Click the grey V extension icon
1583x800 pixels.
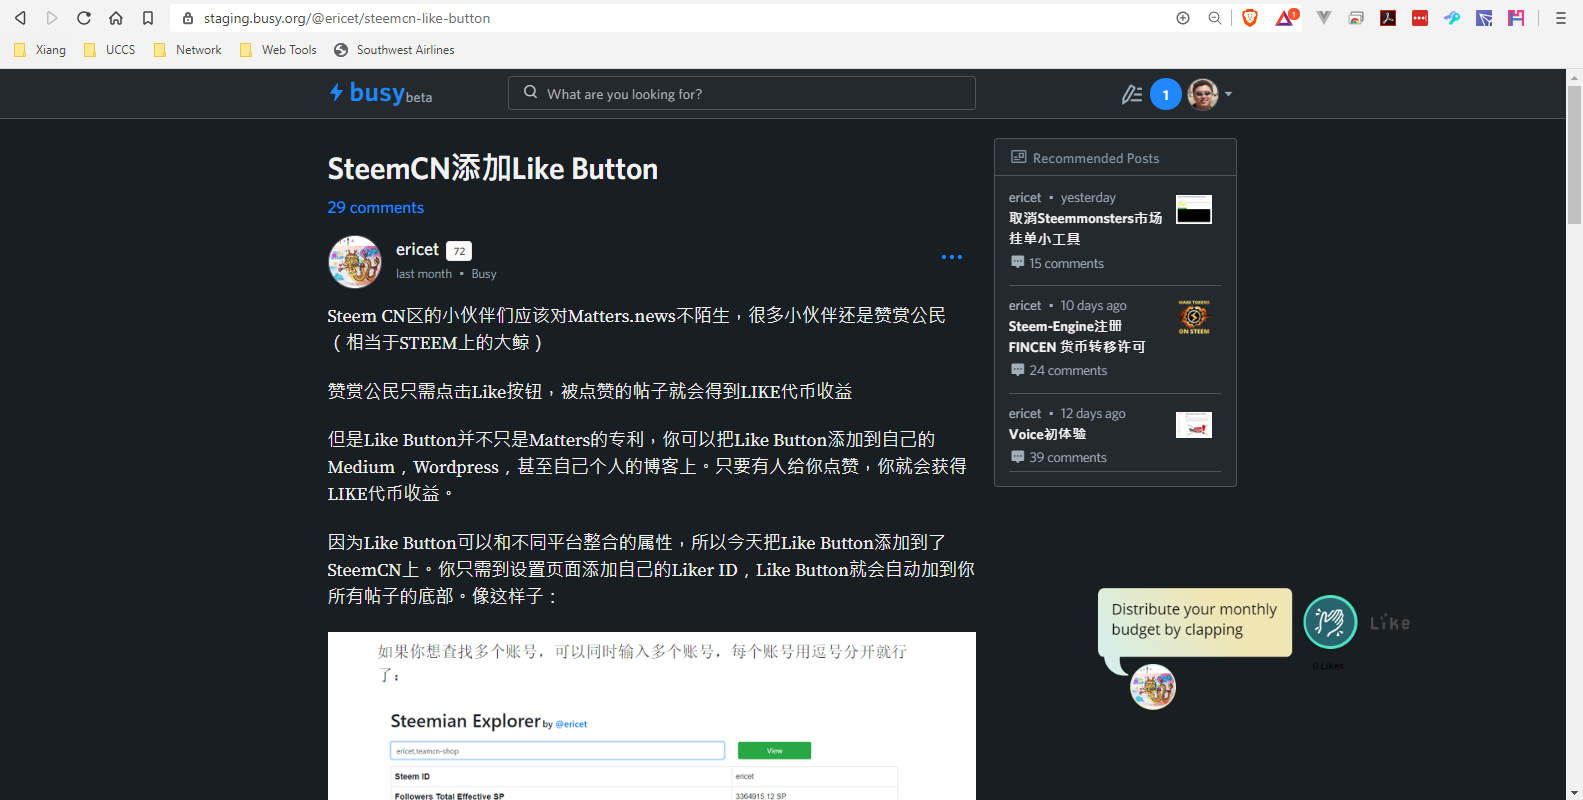pos(1324,17)
